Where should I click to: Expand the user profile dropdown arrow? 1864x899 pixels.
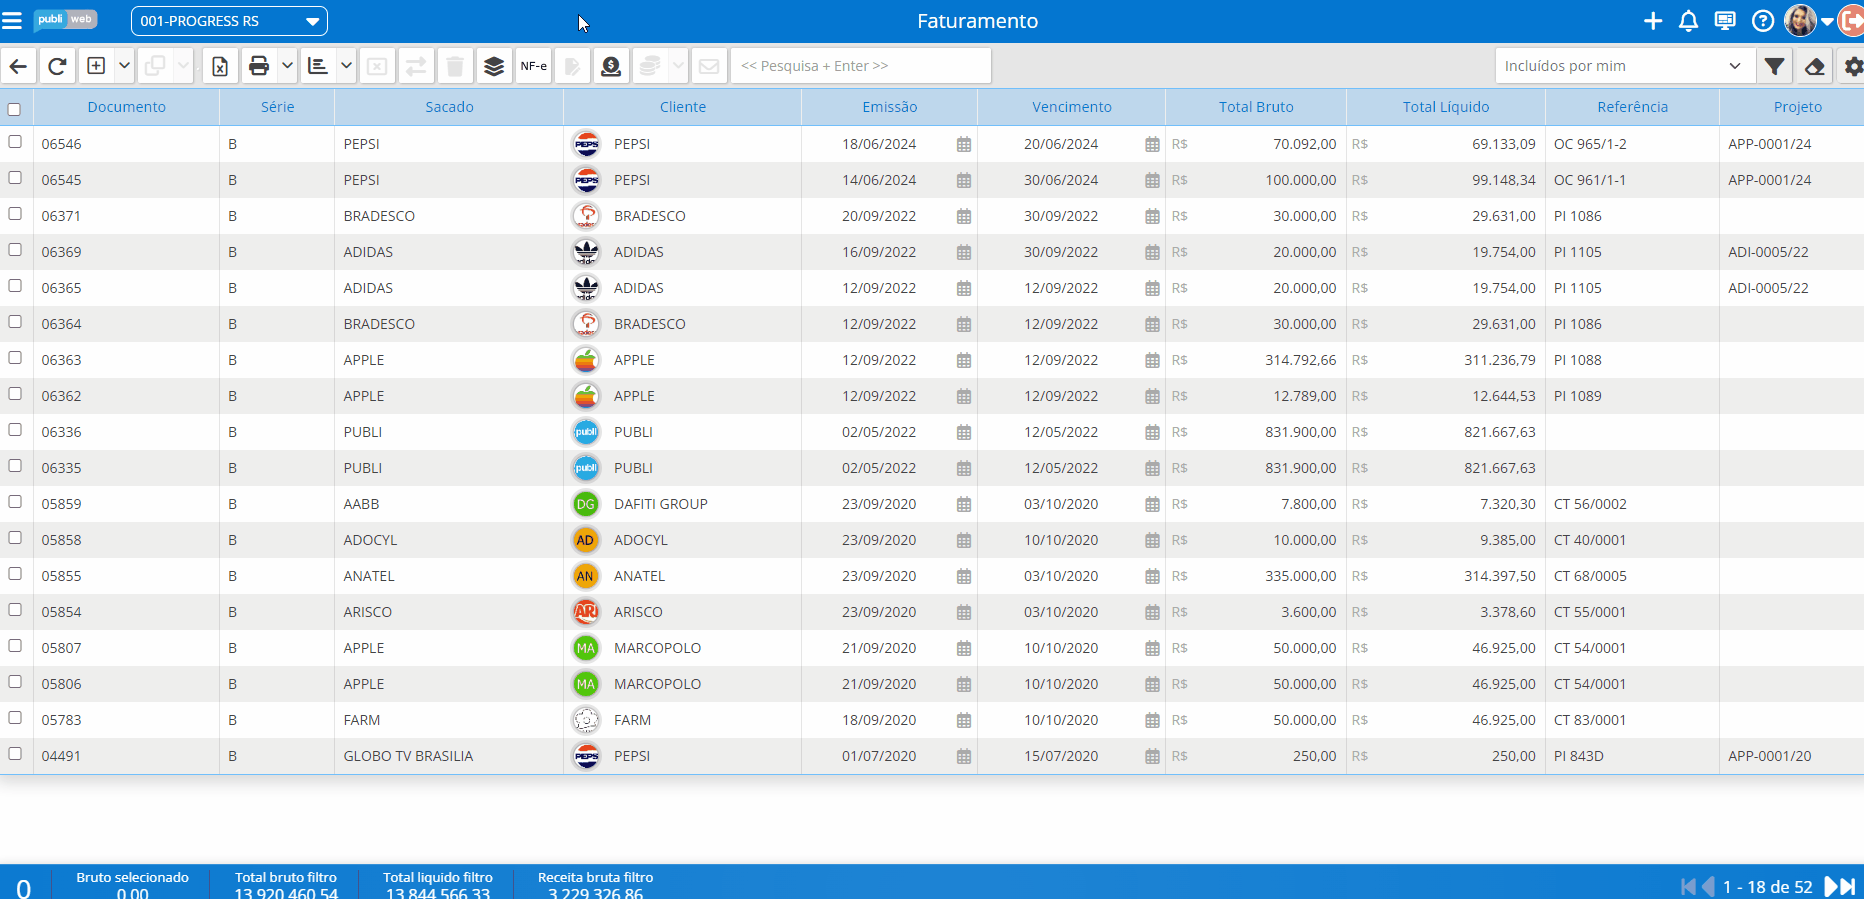tap(1827, 21)
